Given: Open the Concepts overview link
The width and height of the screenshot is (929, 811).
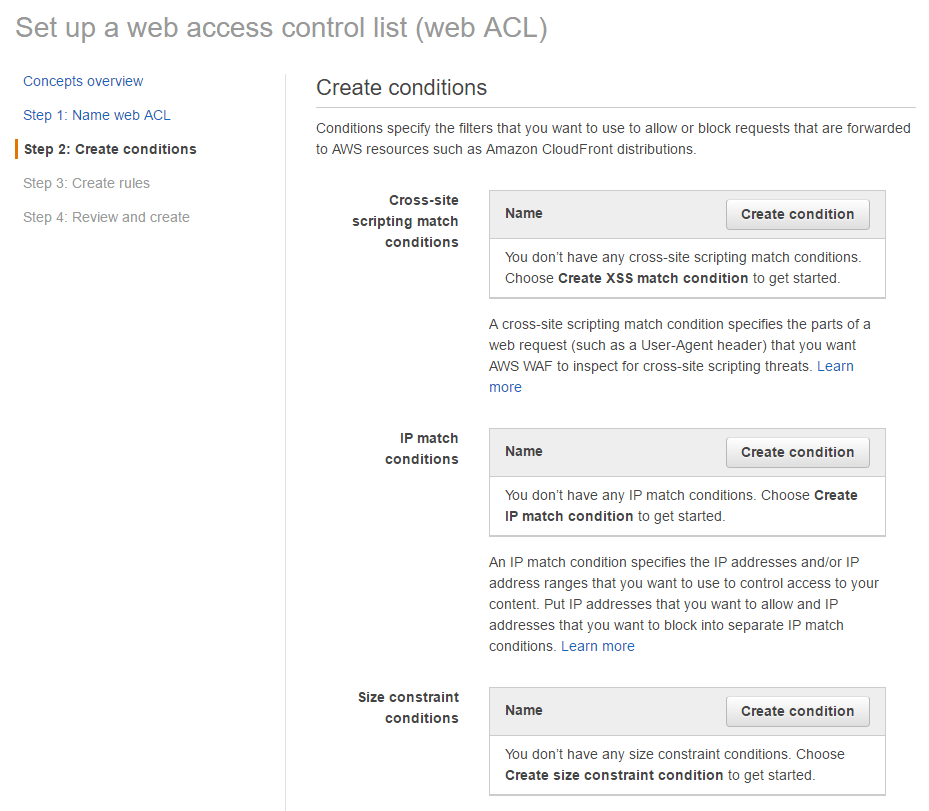Looking at the screenshot, I should point(83,81).
